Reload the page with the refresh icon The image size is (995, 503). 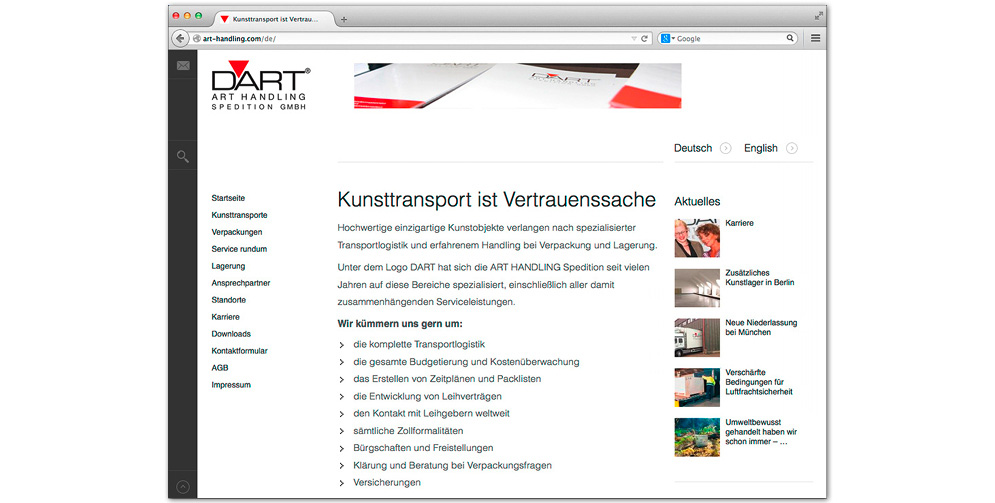pos(645,38)
